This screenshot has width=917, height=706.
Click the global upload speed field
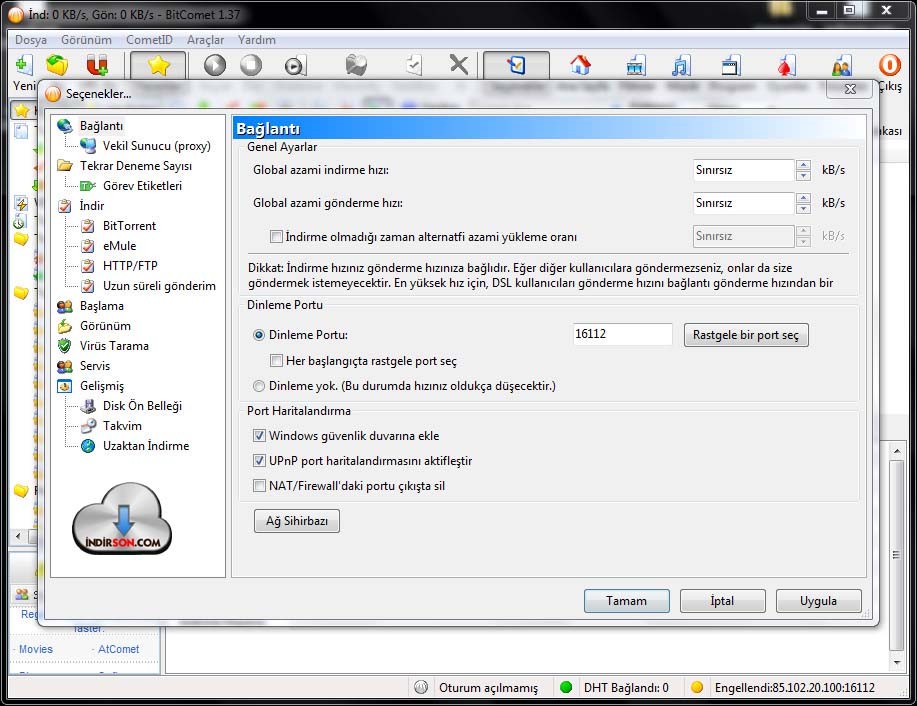pyautogui.click(x=743, y=204)
